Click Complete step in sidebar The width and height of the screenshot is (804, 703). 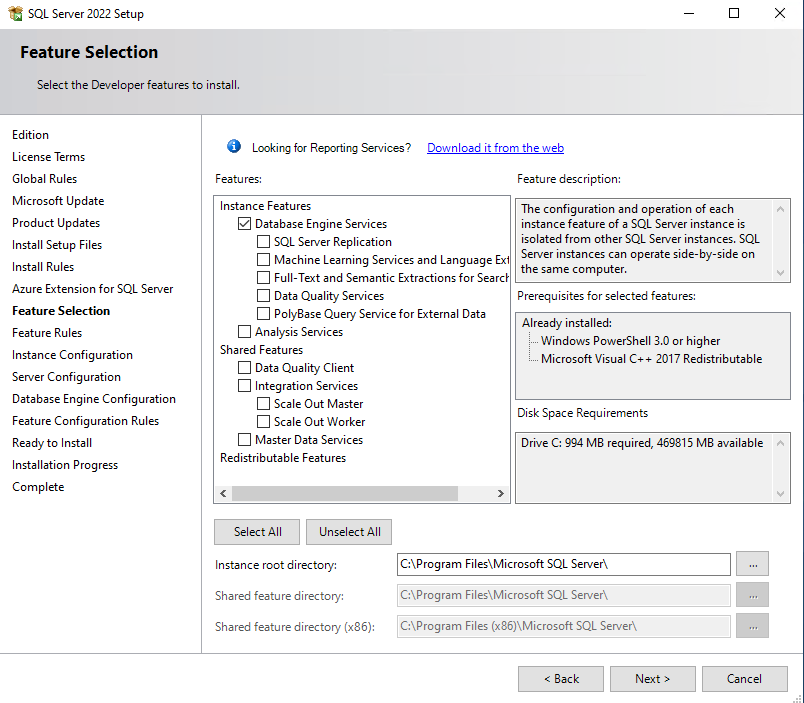tap(38, 487)
